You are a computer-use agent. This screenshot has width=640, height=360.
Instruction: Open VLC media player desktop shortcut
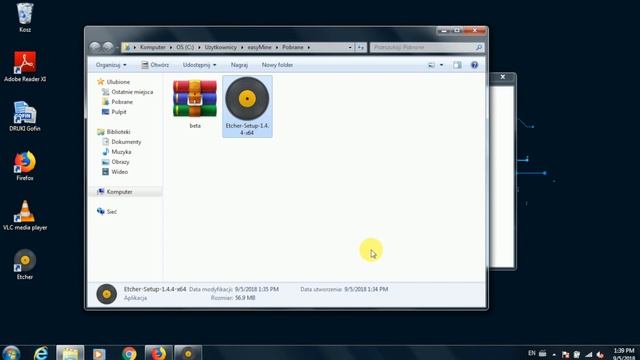tap(25, 215)
